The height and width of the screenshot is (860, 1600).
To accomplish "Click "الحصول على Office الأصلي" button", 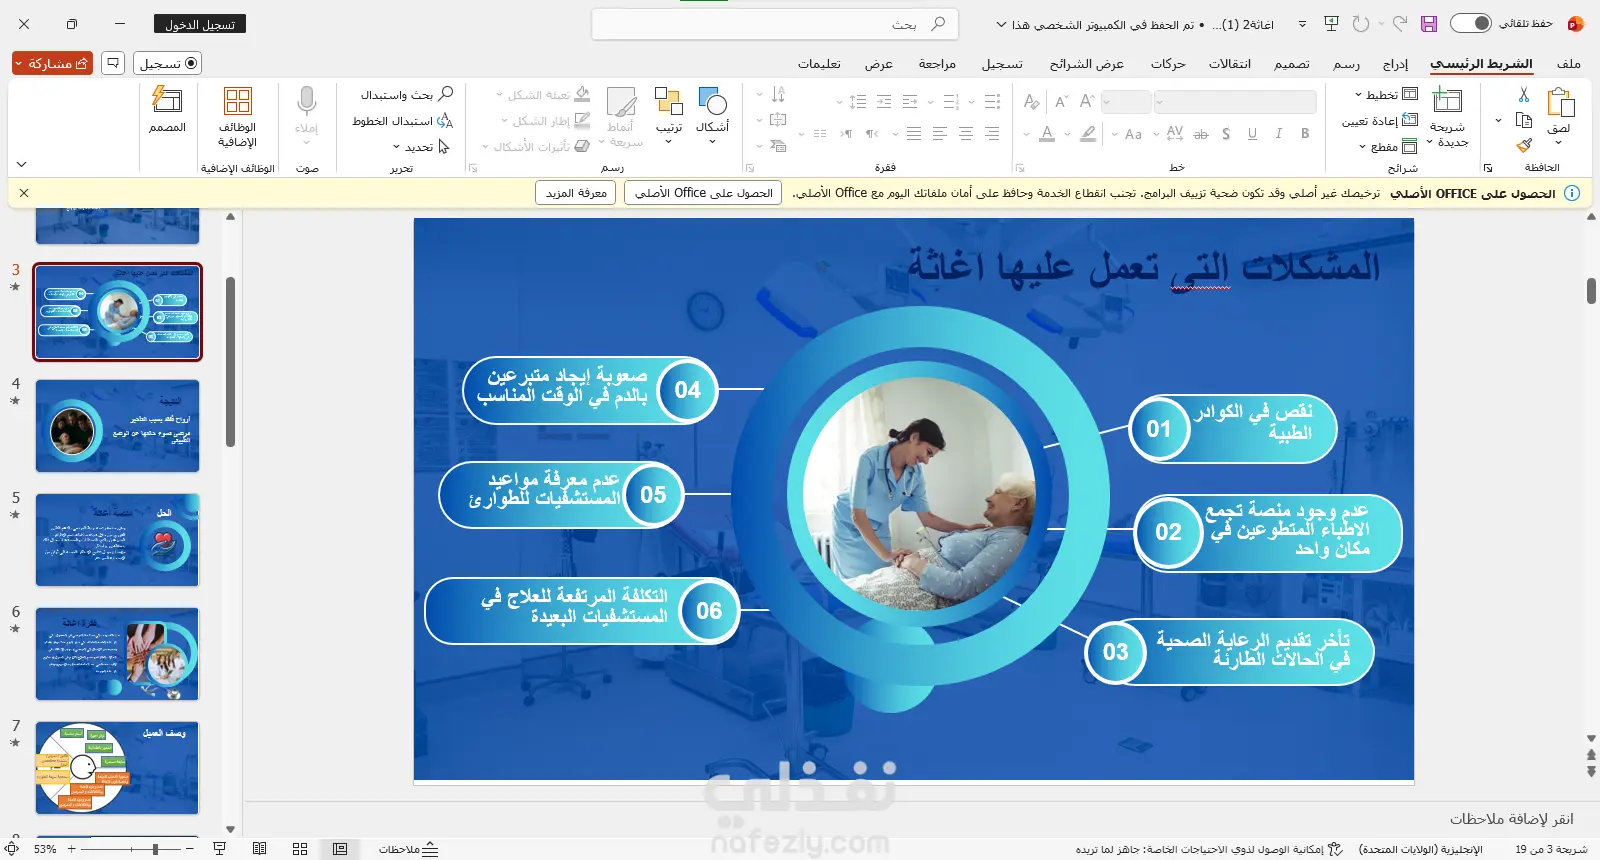I will click(x=703, y=193).
